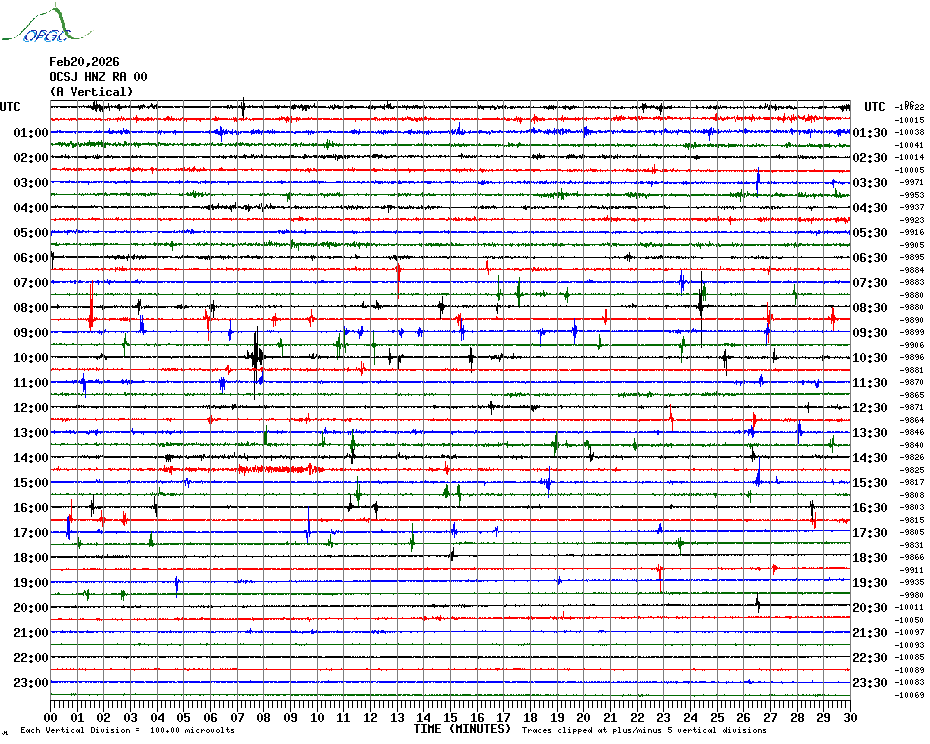Screen dimensions: 930x744
Task: Click the 19:30 half-hour label
Action: point(870,583)
